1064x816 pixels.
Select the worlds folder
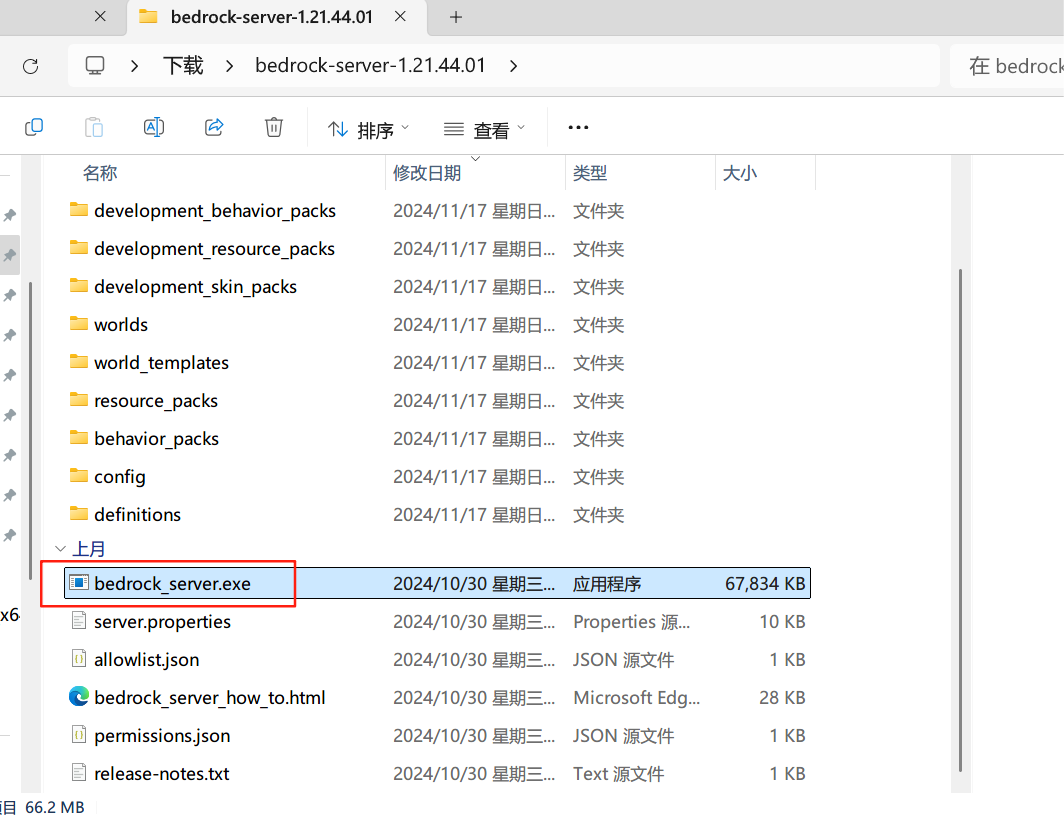[x=120, y=325]
